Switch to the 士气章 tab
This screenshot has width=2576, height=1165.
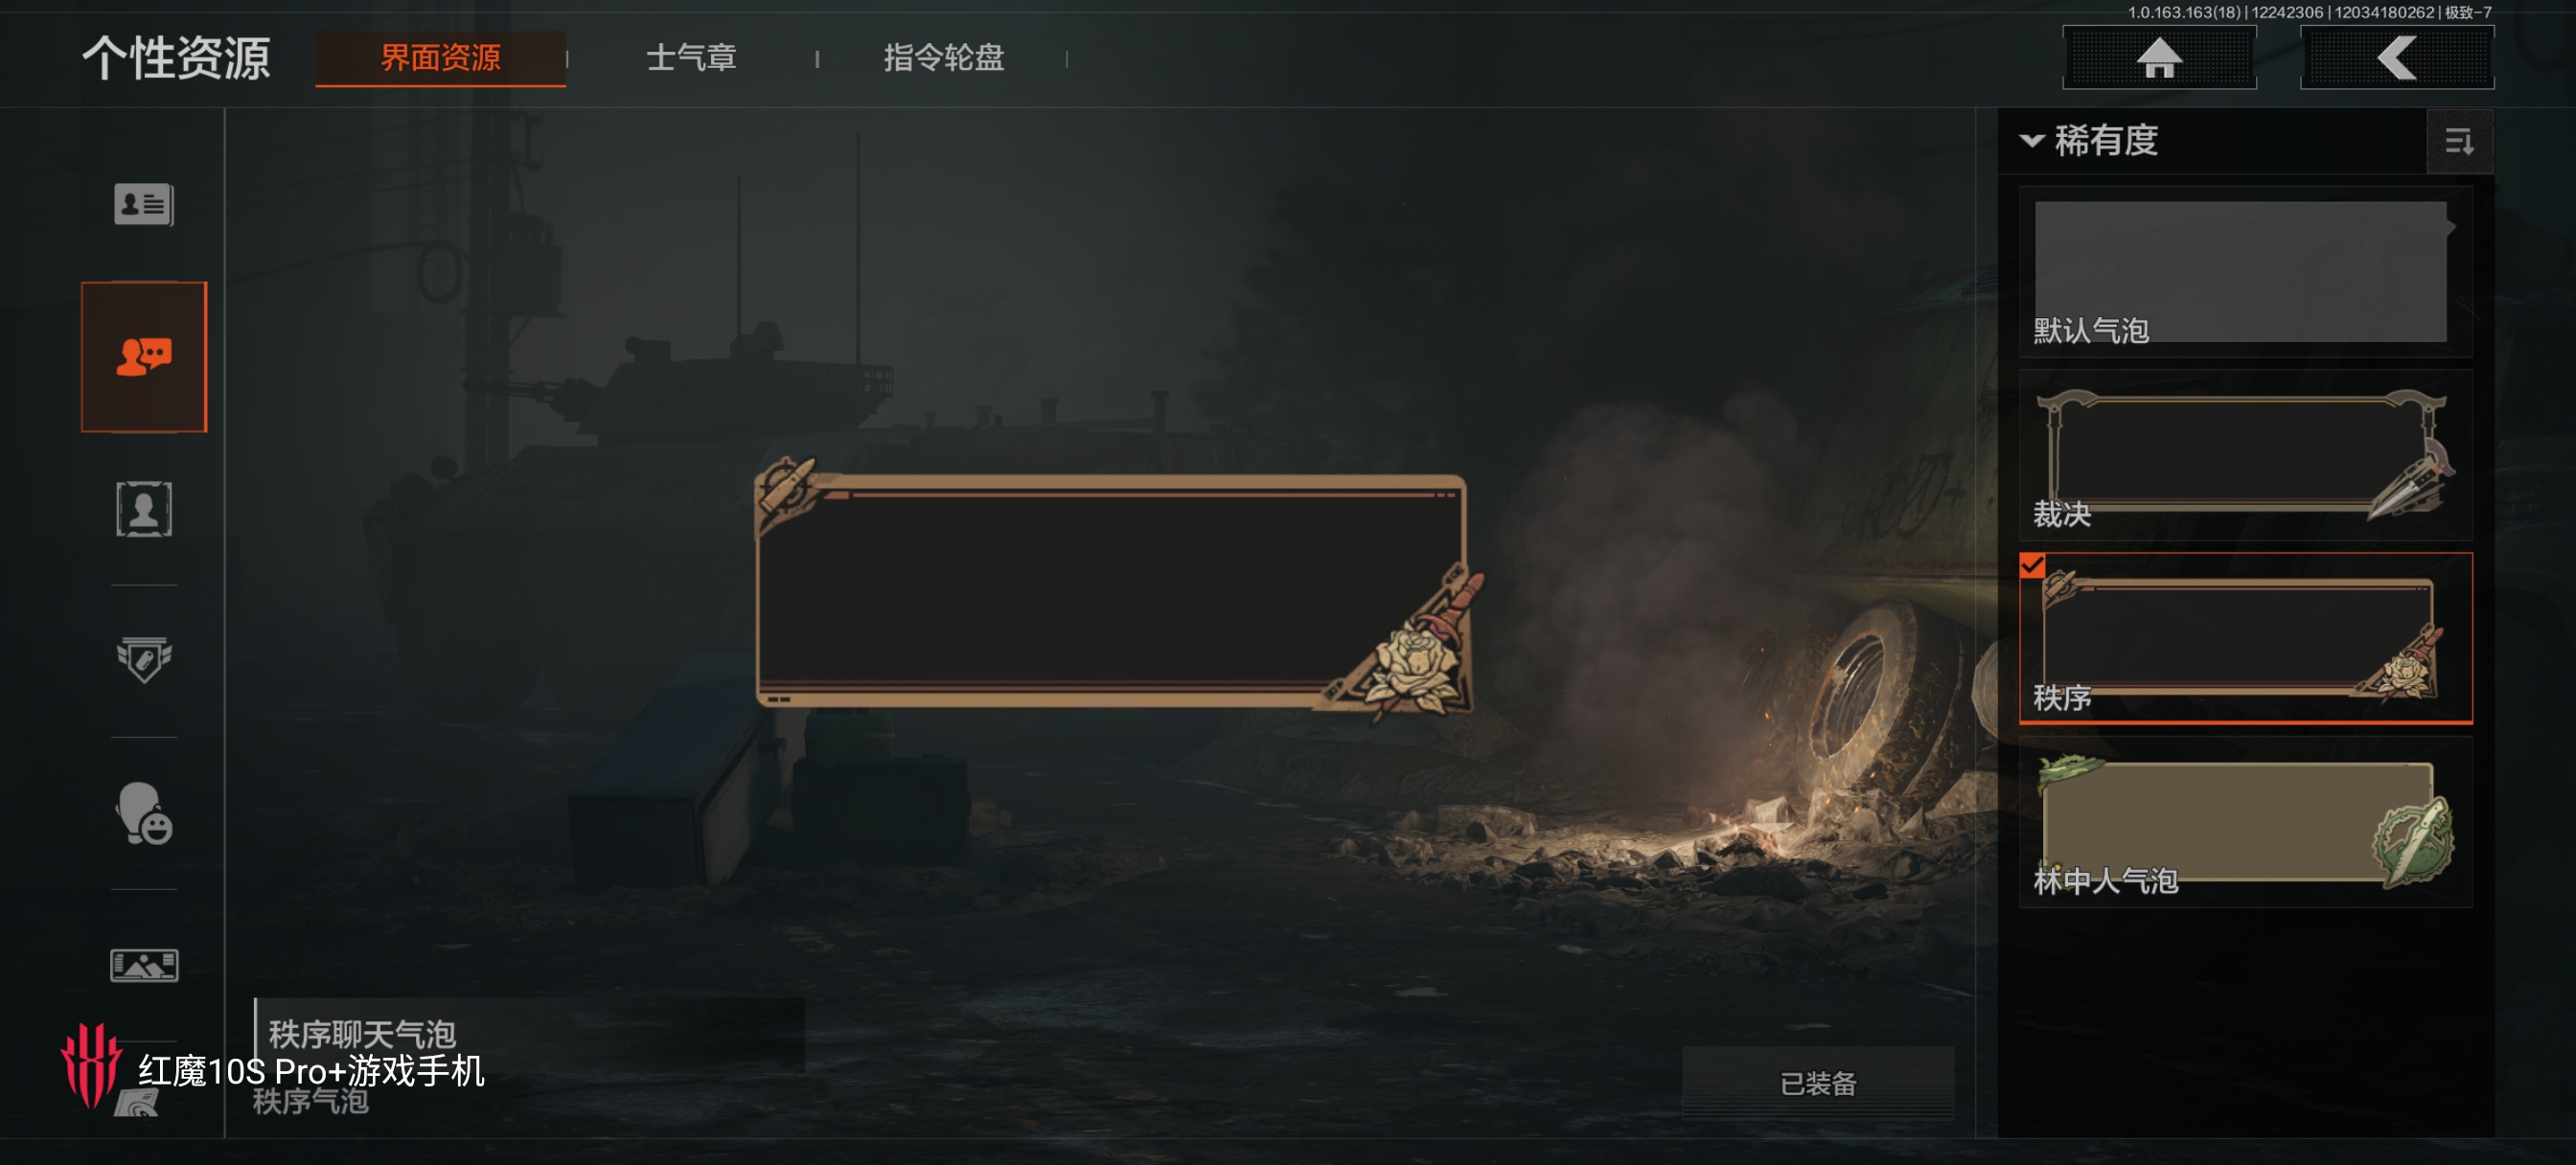point(691,58)
